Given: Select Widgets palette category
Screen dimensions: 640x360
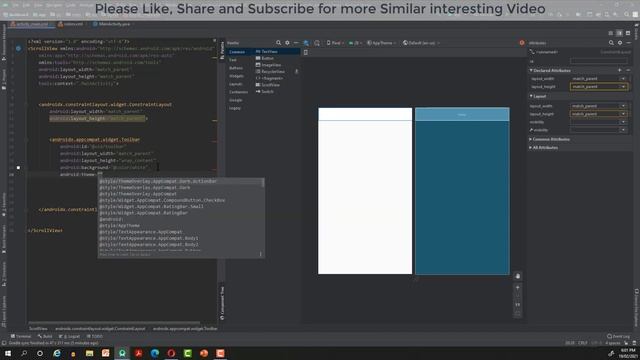Looking at the screenshot, I should [x=236, y=76].
